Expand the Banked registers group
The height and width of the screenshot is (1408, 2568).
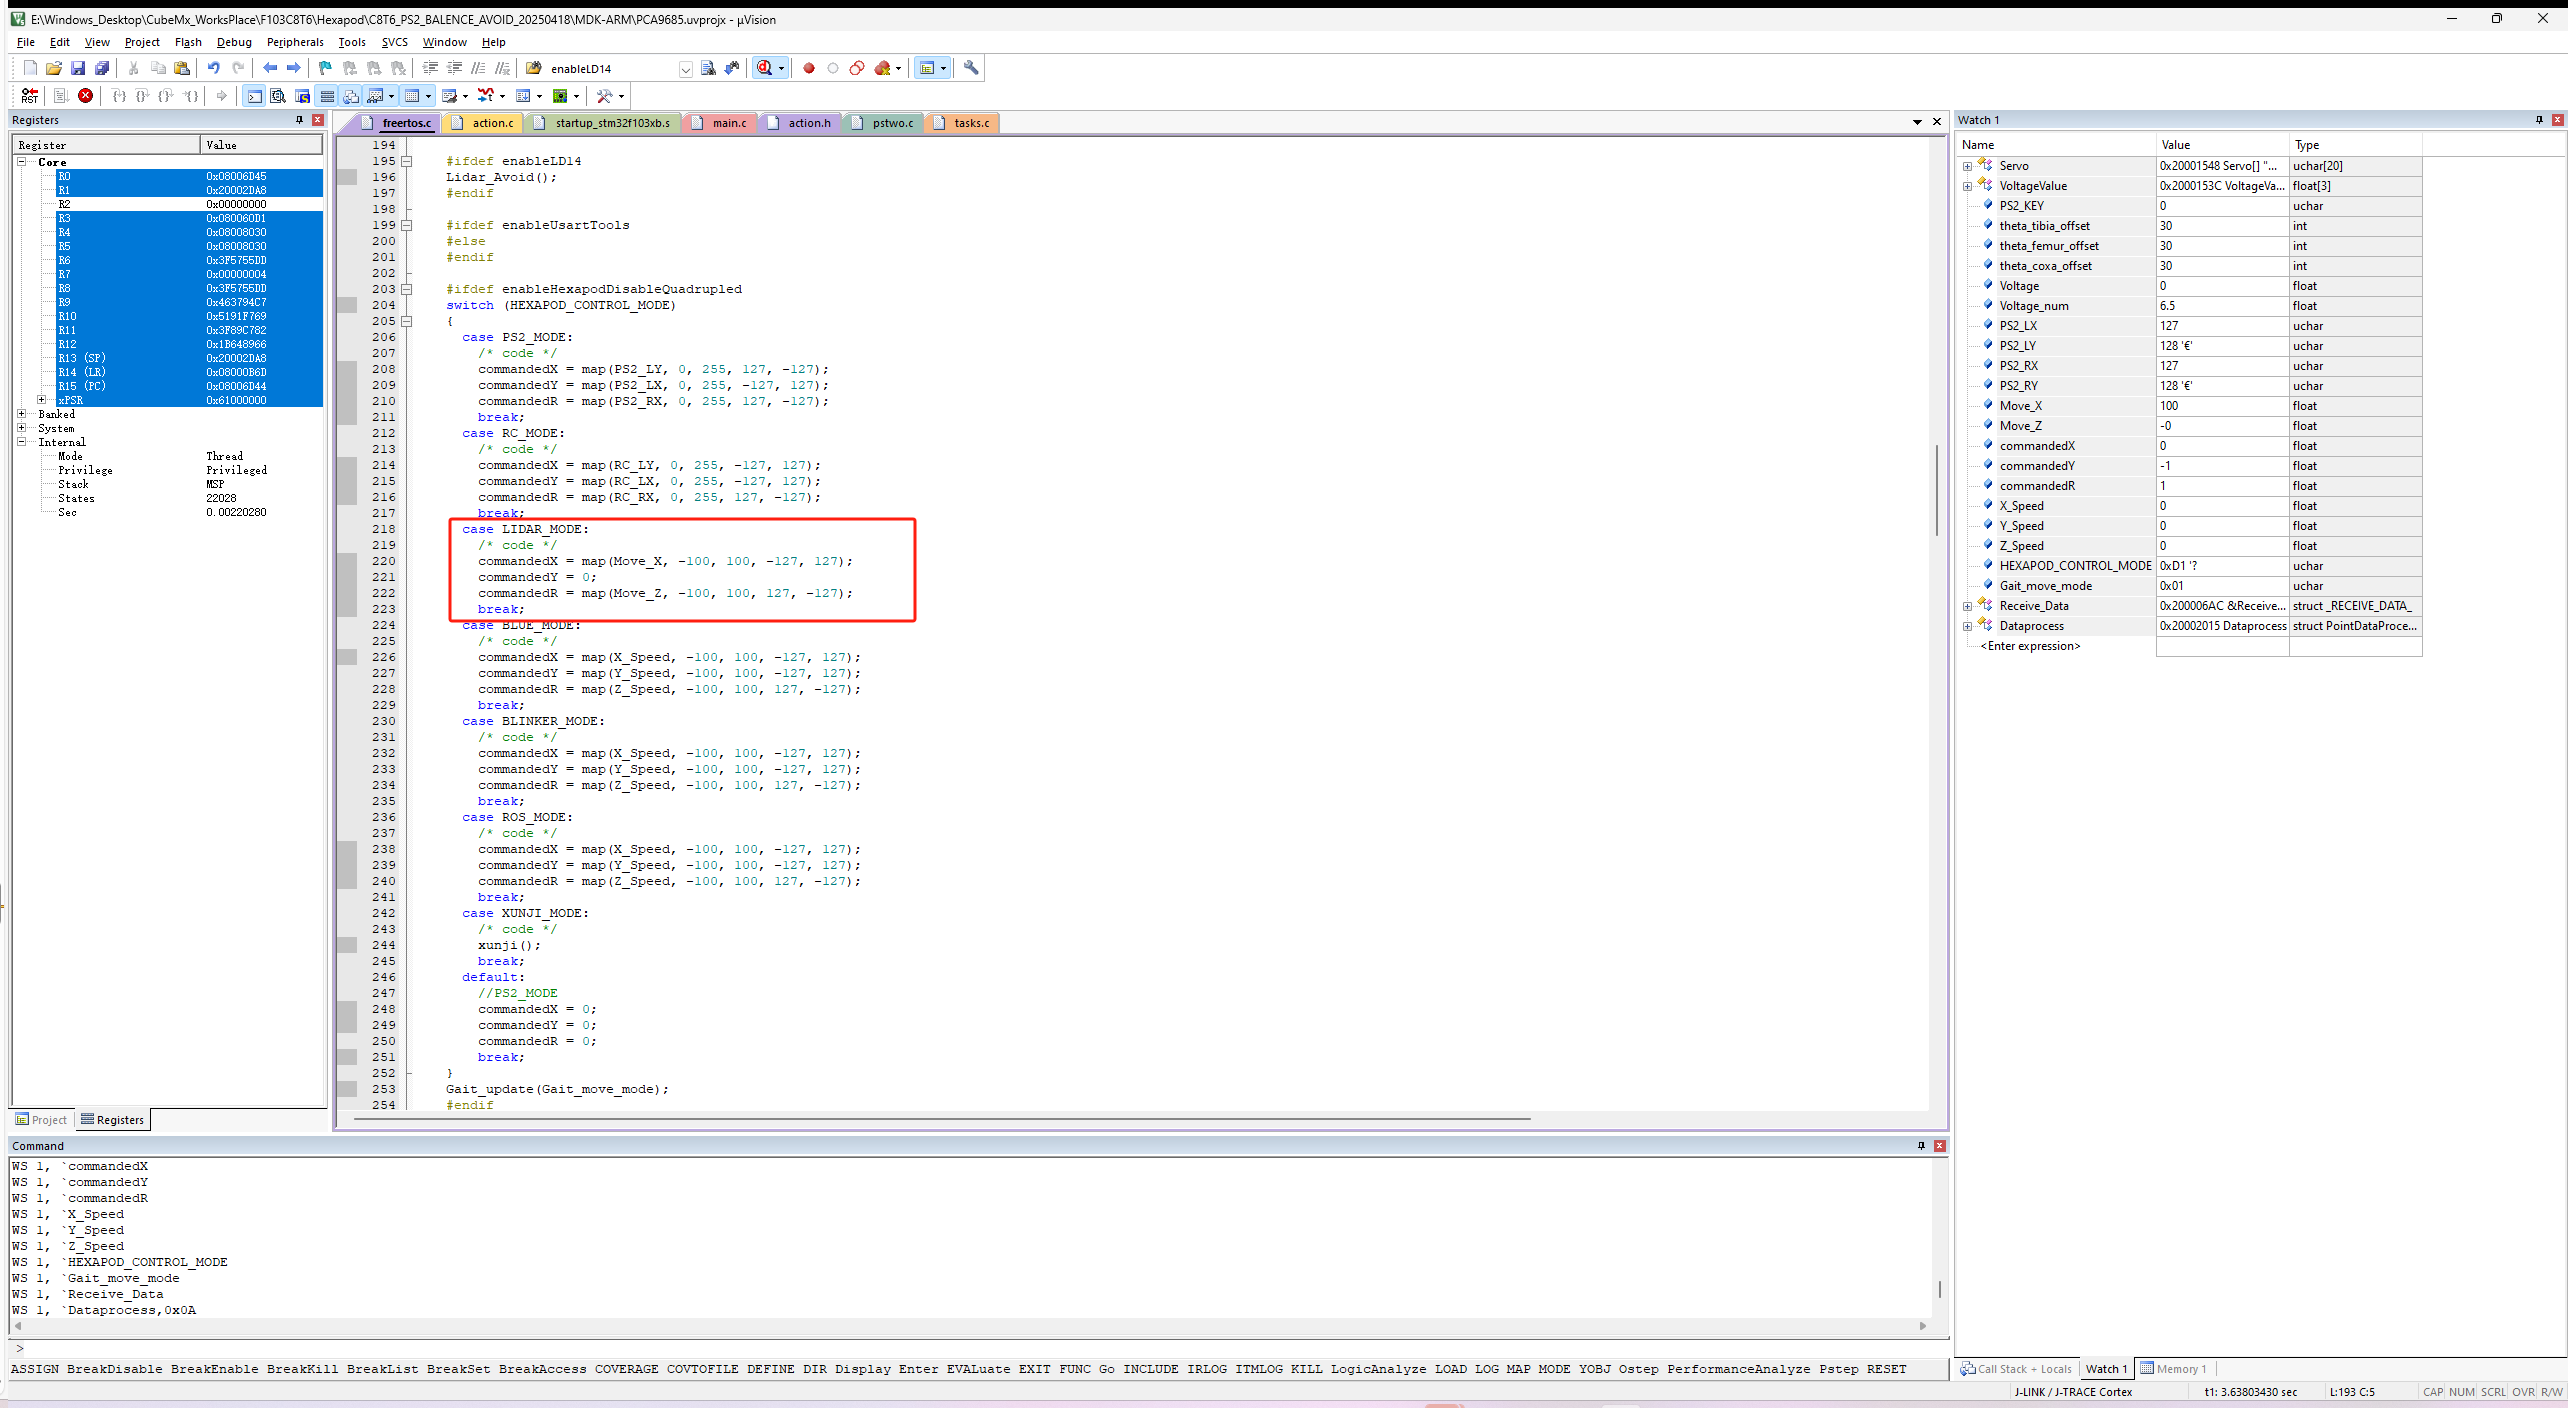click(22, 414)
